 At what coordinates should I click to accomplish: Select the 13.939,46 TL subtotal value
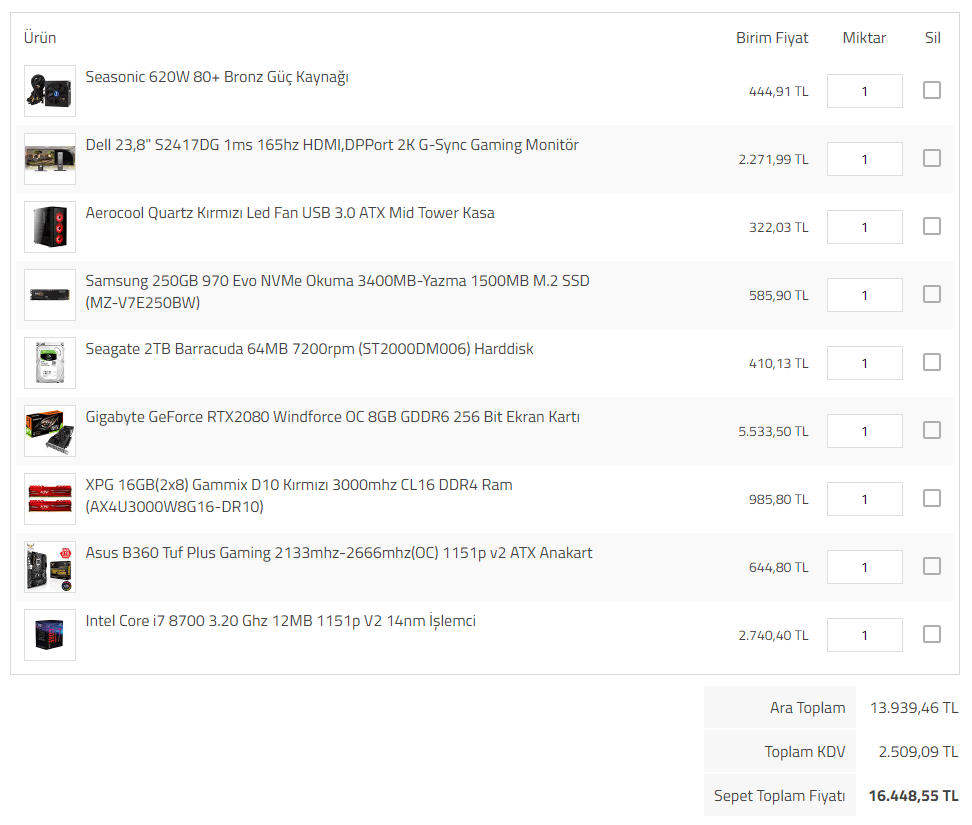pyautogui.click(x=914, y=708)
